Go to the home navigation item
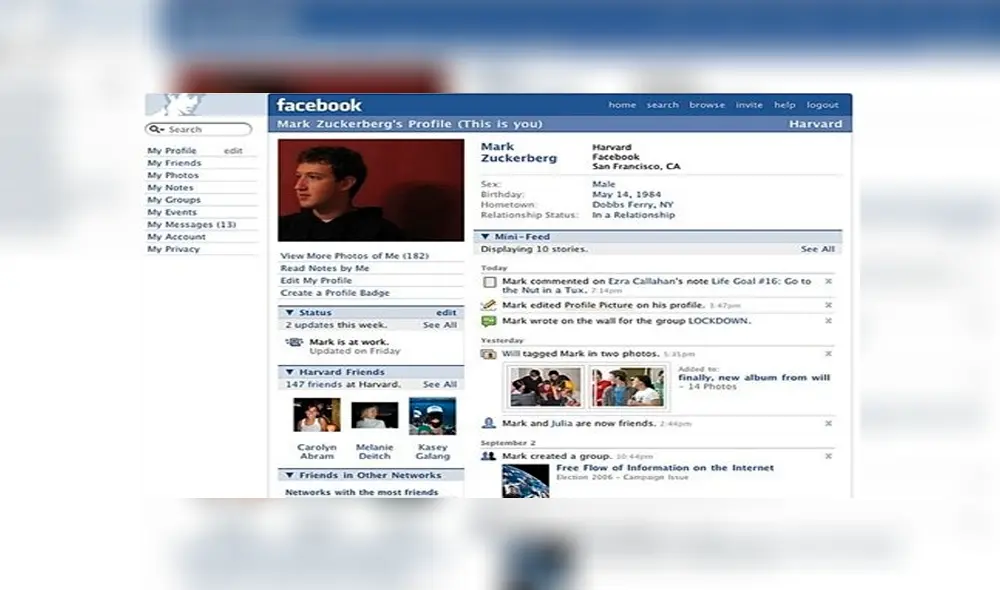This screenshot has width=1000, height=590. tap(622, 104)
